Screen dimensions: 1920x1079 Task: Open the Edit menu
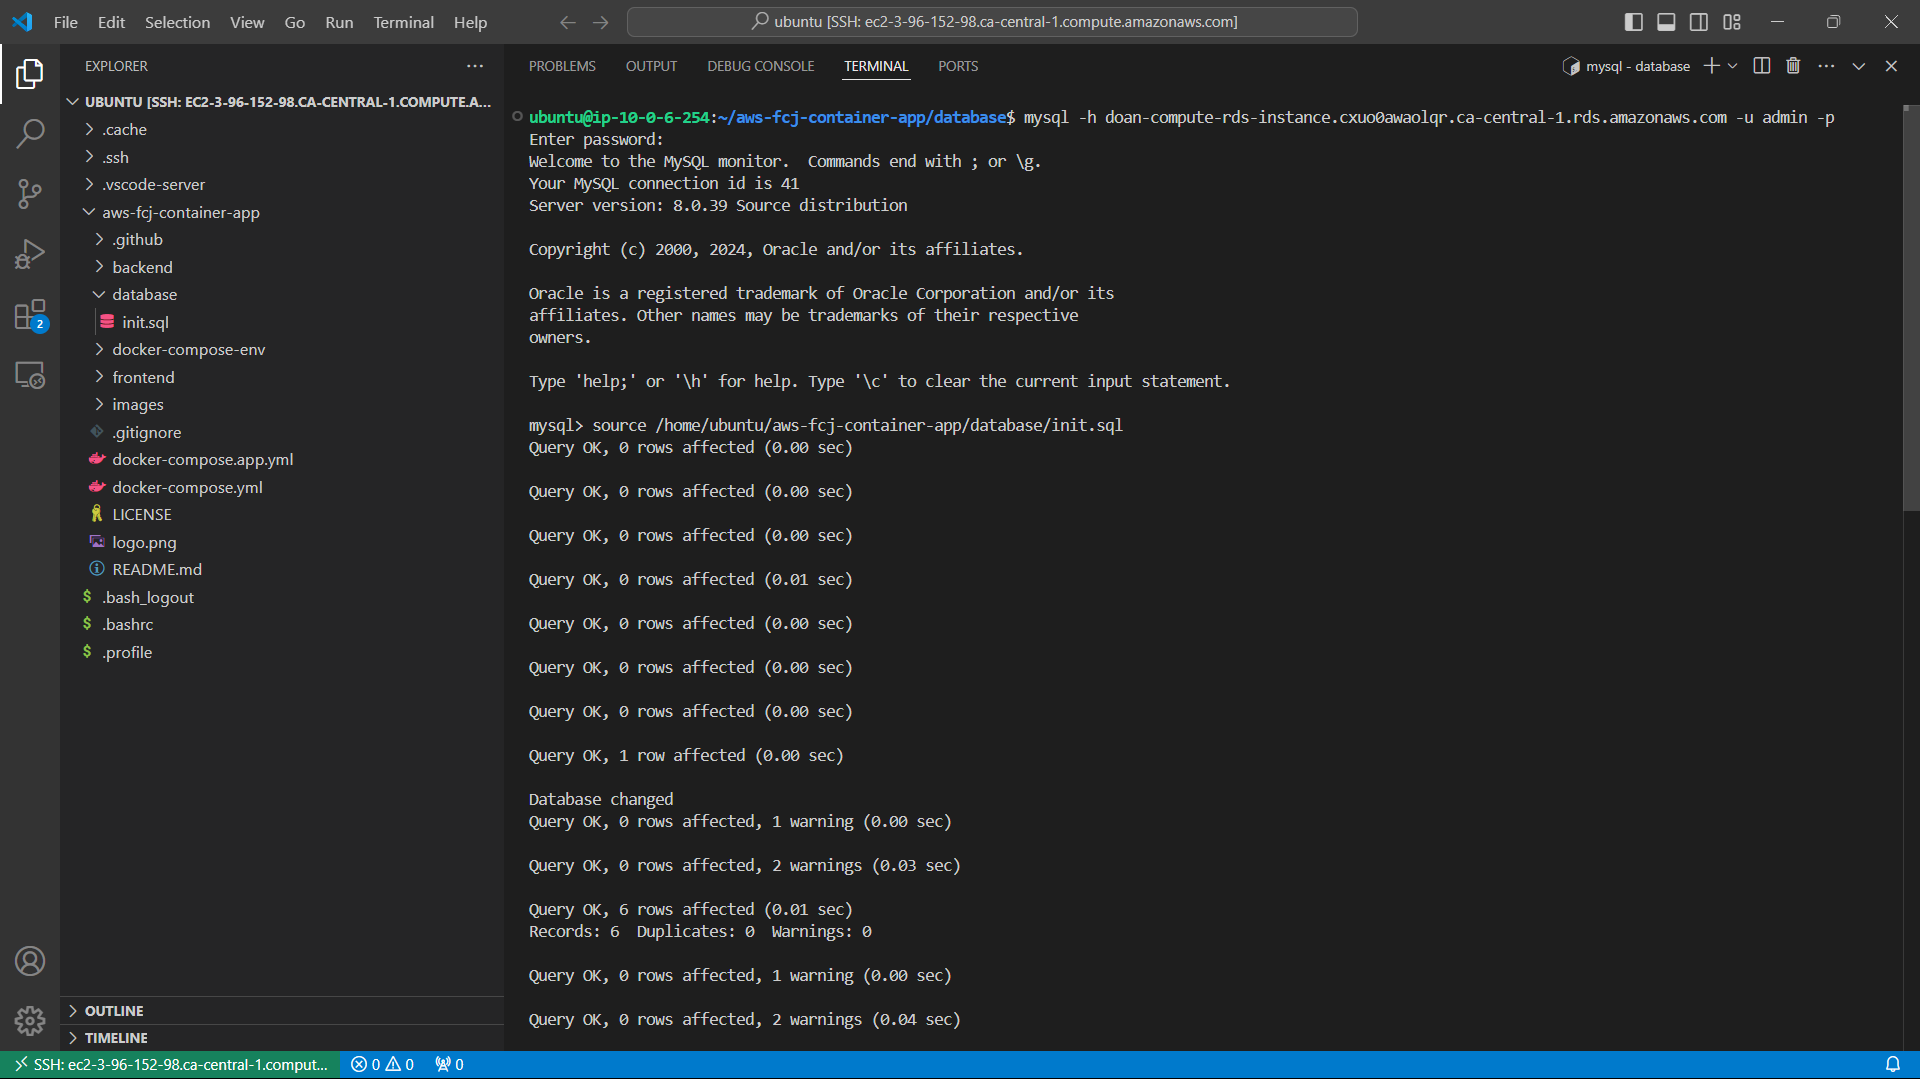tap(111, 22)
